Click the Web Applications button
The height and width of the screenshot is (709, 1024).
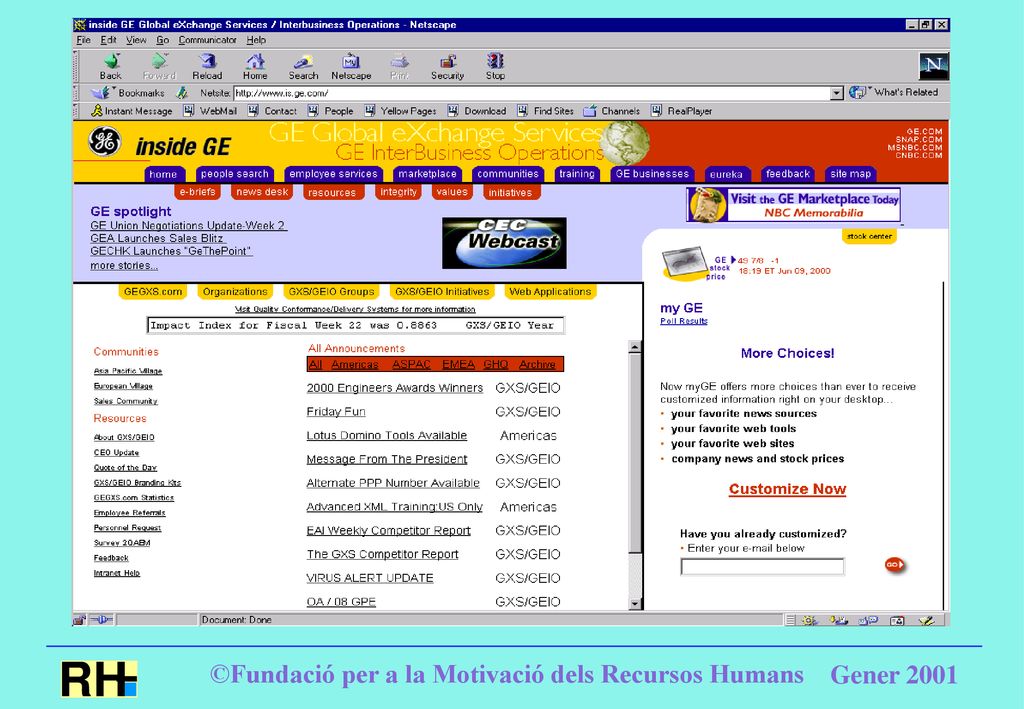pos(550,292)
